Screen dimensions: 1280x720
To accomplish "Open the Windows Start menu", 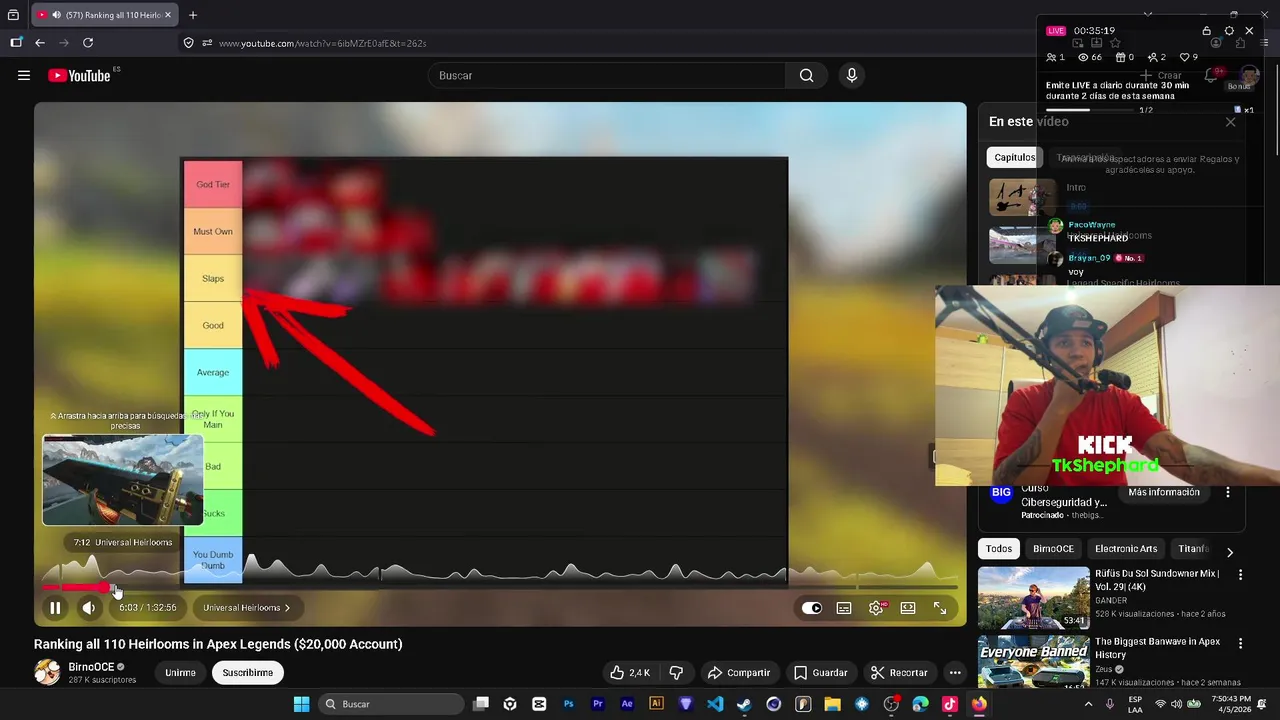I will 301,704.
